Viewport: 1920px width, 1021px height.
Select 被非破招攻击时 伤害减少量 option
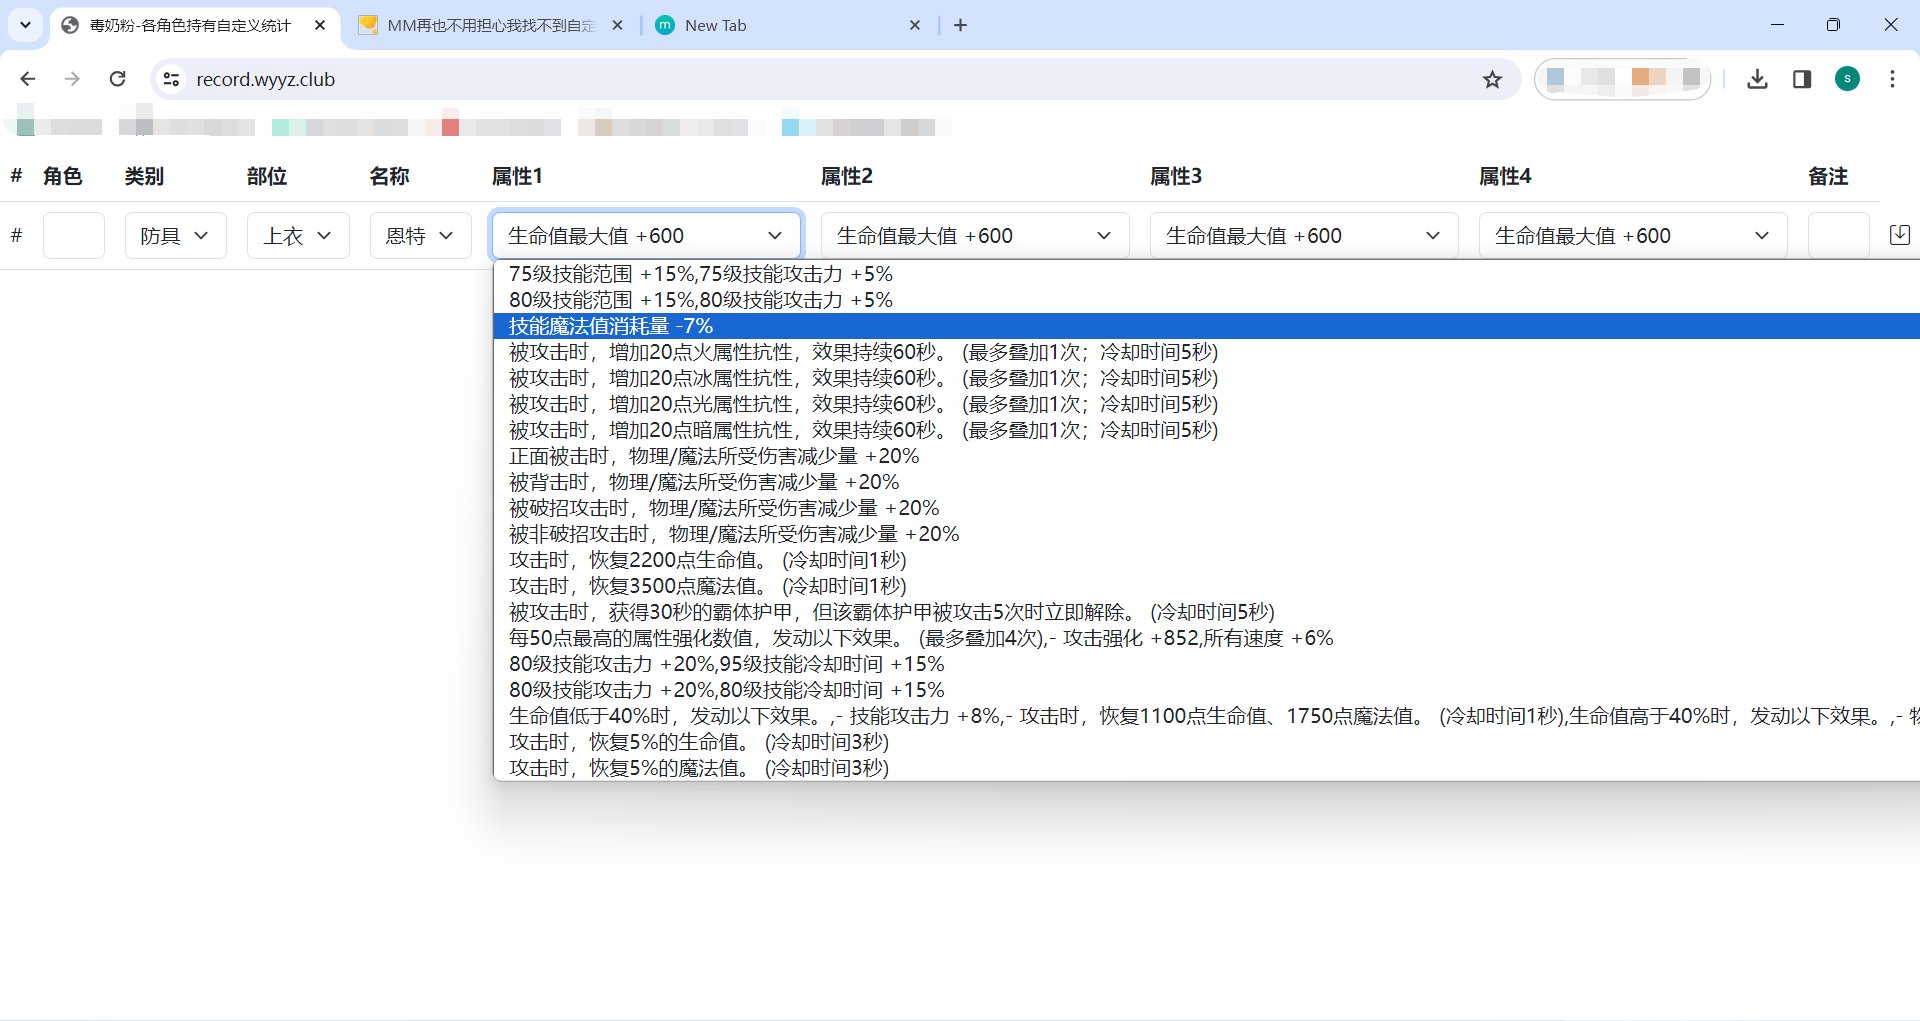click(x=1207, y=533)
